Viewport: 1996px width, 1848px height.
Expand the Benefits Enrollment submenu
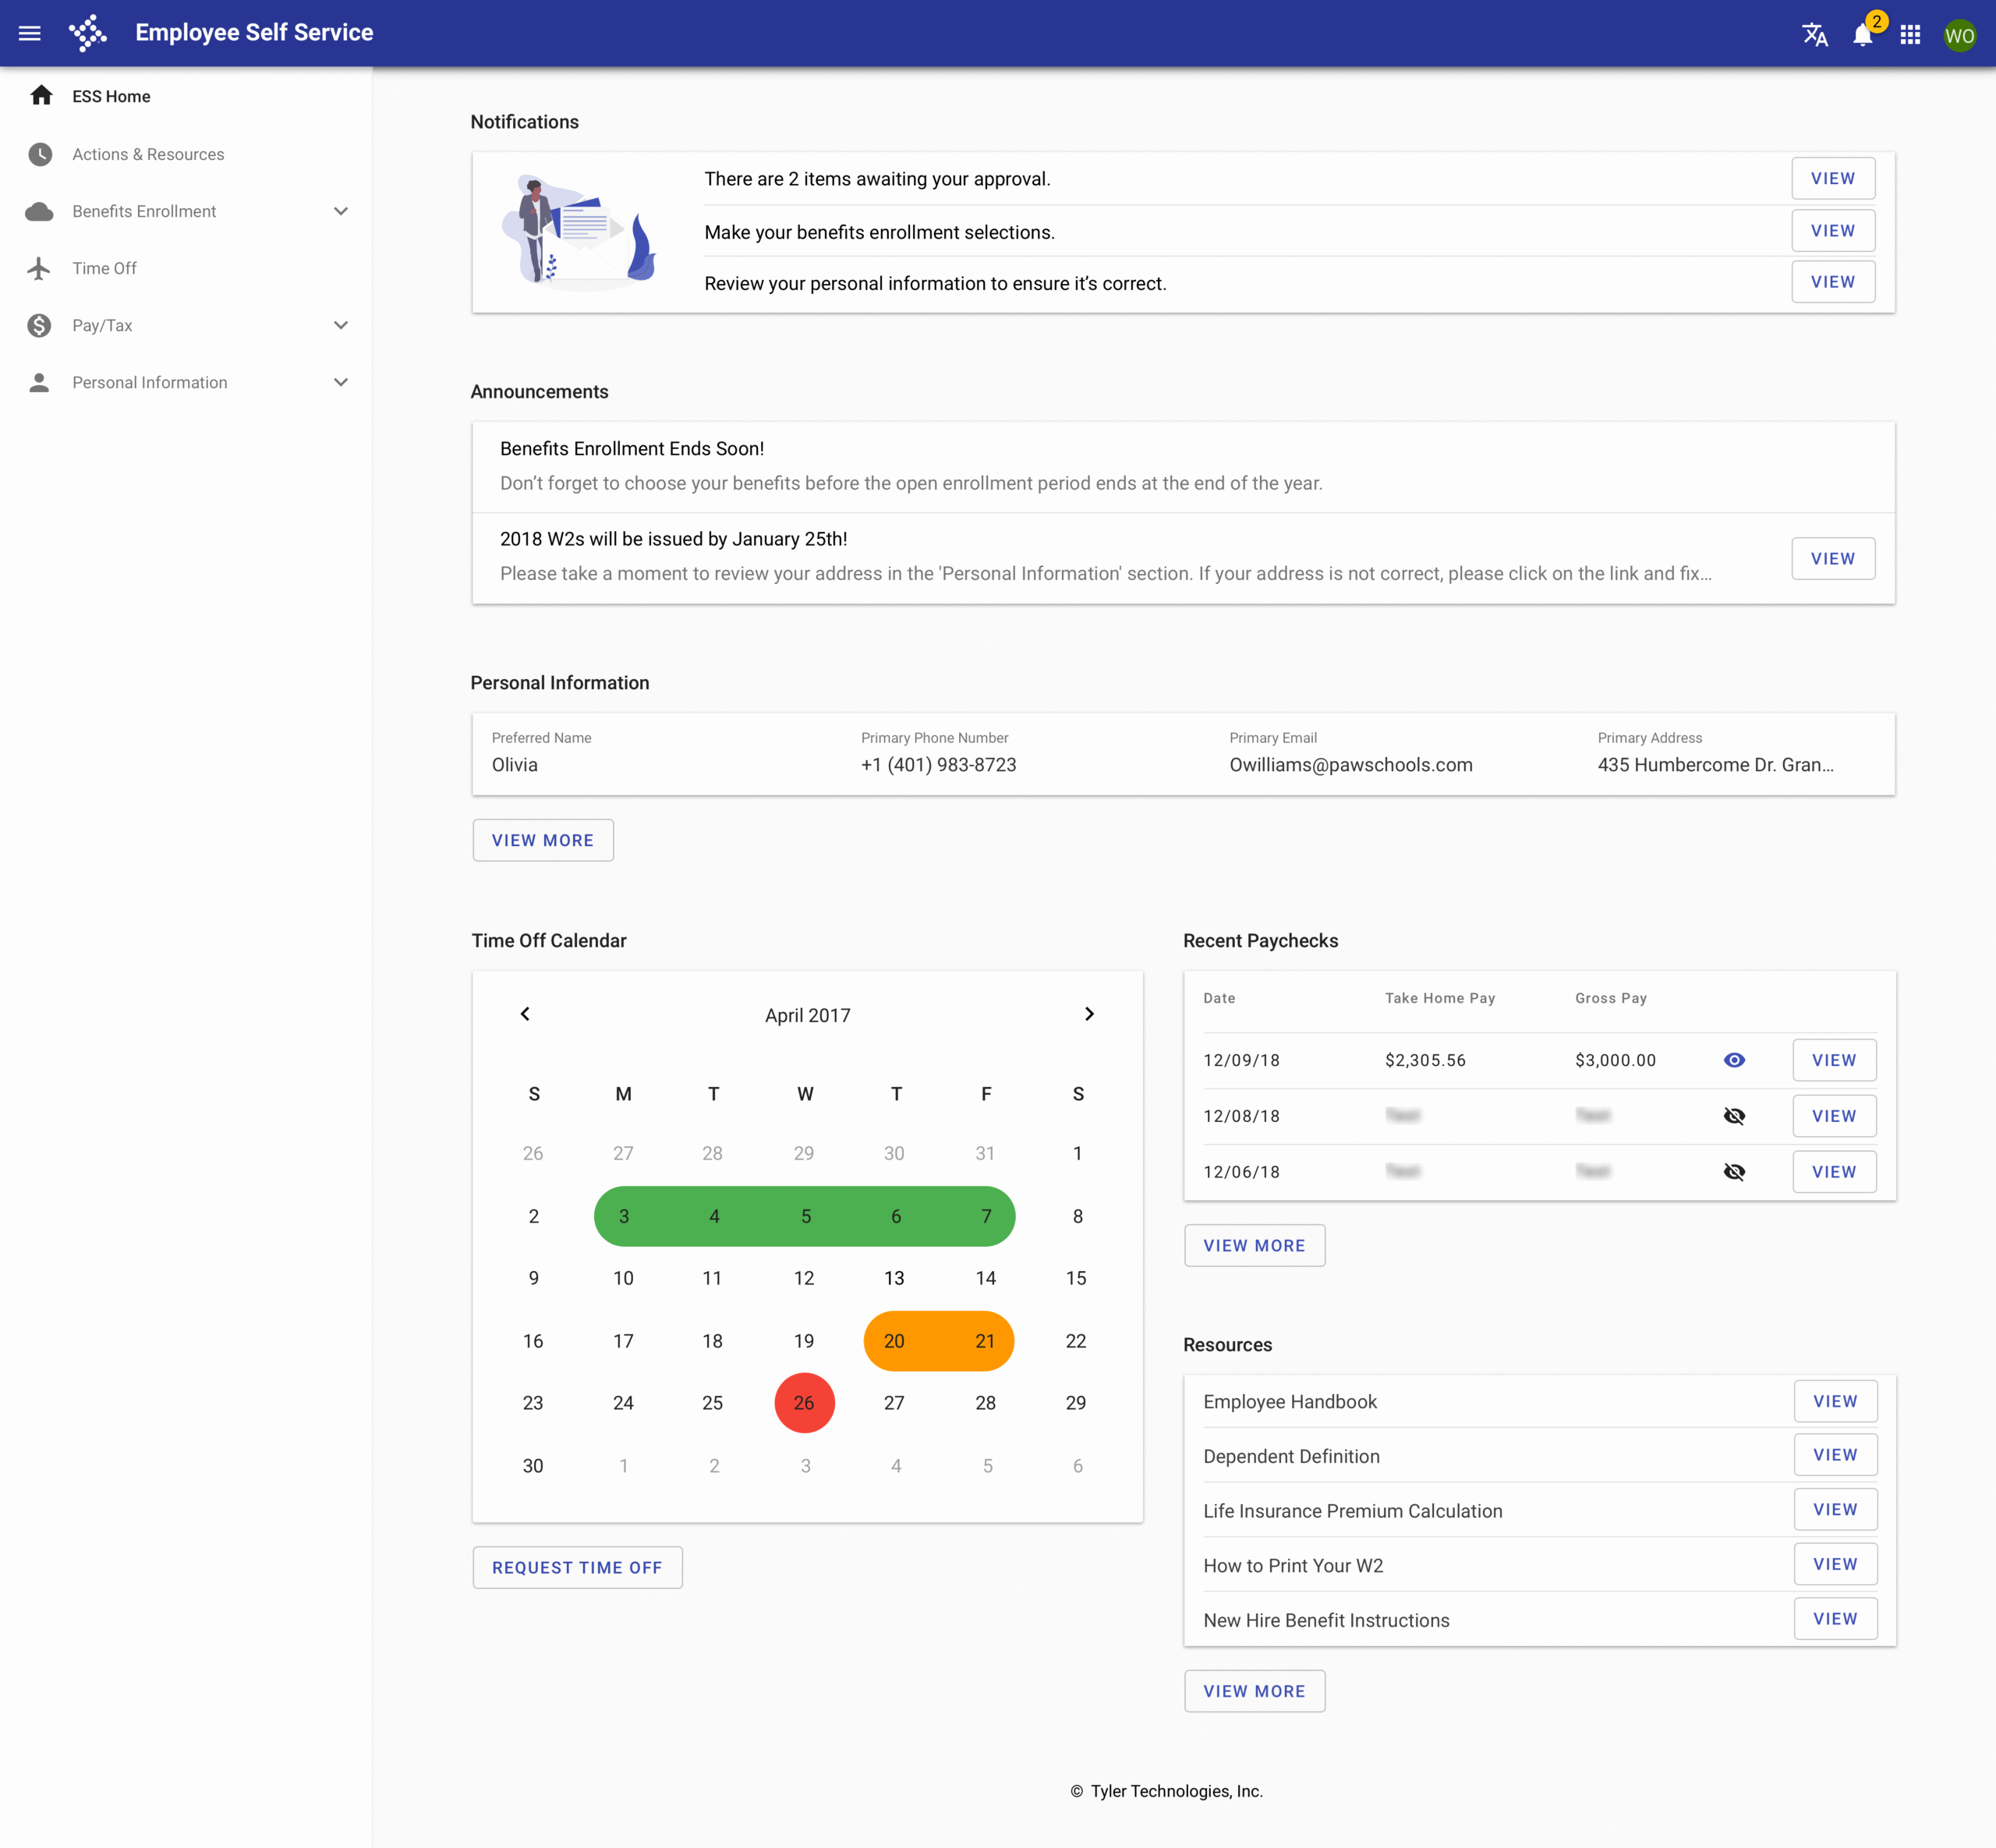341,211
